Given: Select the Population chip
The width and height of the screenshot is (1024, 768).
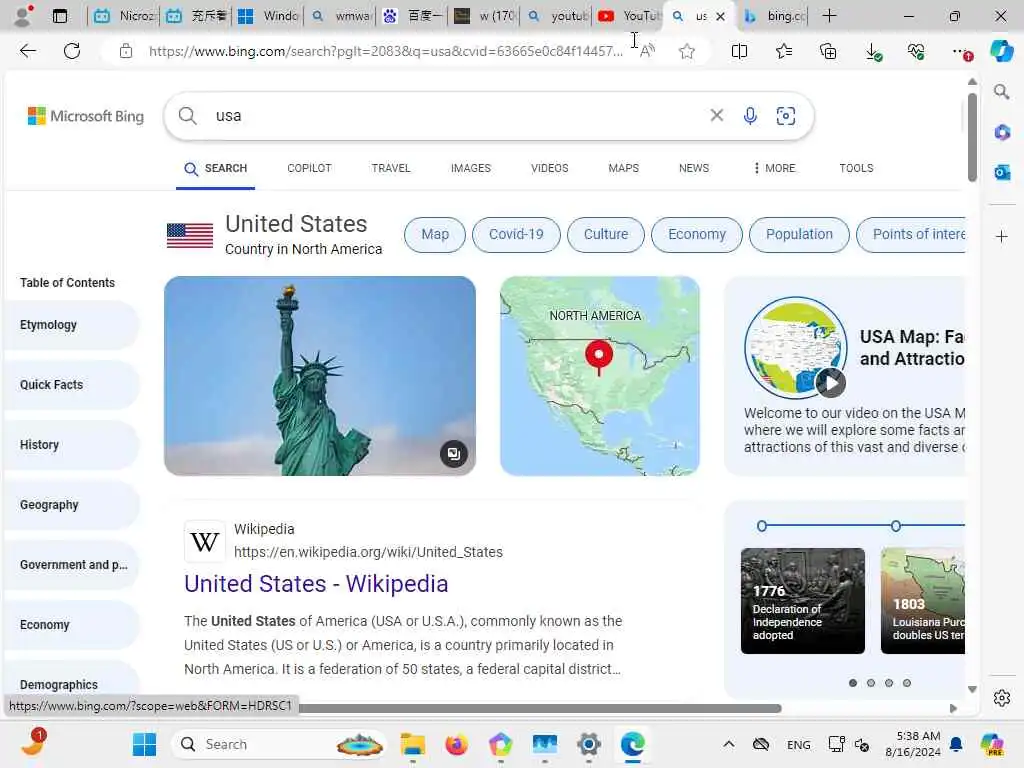Looking at the screenshot, I should click(x=799, y=234).
